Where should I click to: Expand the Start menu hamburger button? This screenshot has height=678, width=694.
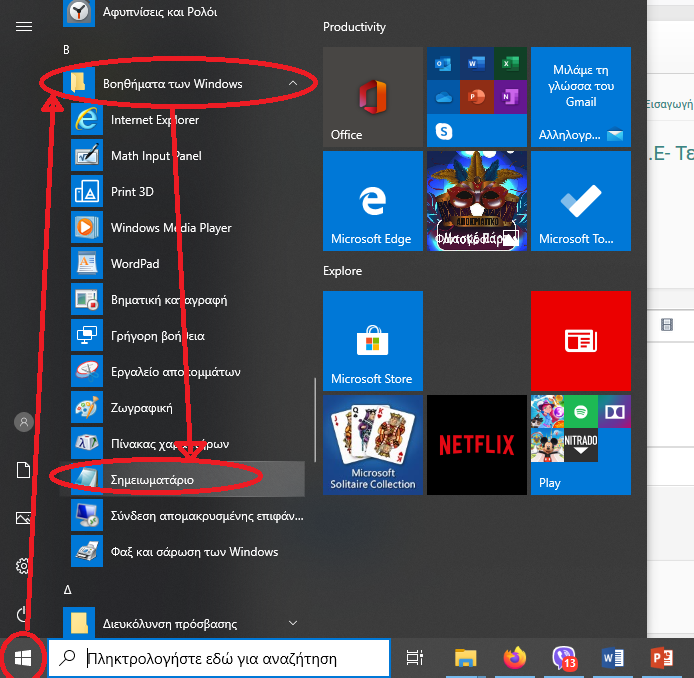coord(24,27)
